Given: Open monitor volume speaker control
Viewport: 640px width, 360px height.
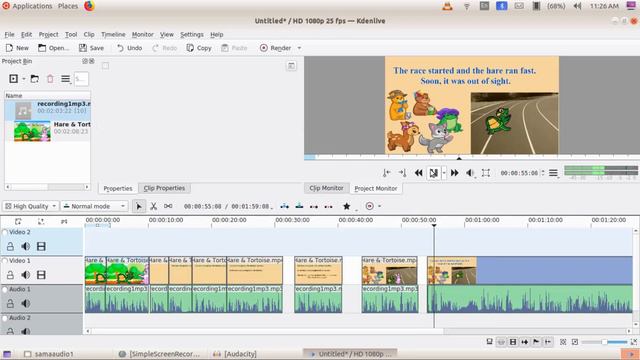Looking at the screenshot, I should tap(470, 173).
